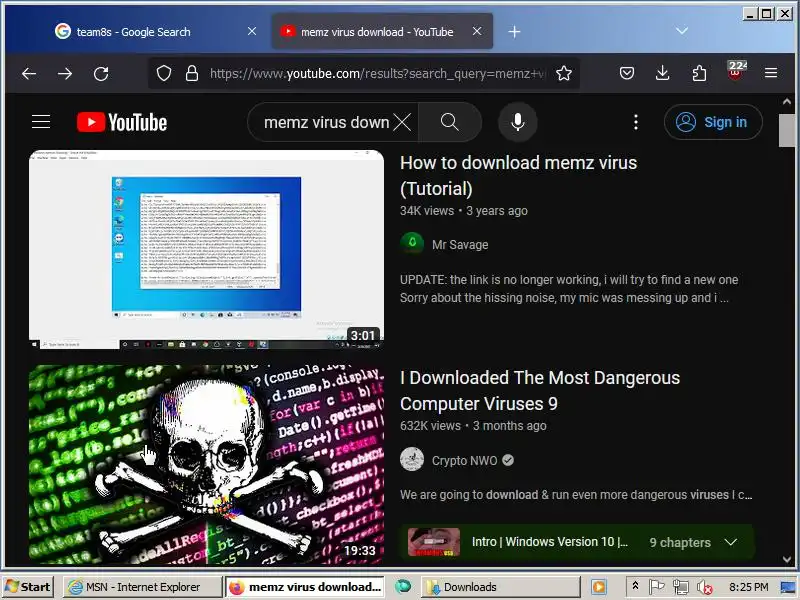Click the taskbar media player icon
The height and width of the screenshot is (600, 800).
tap(599, 587)
